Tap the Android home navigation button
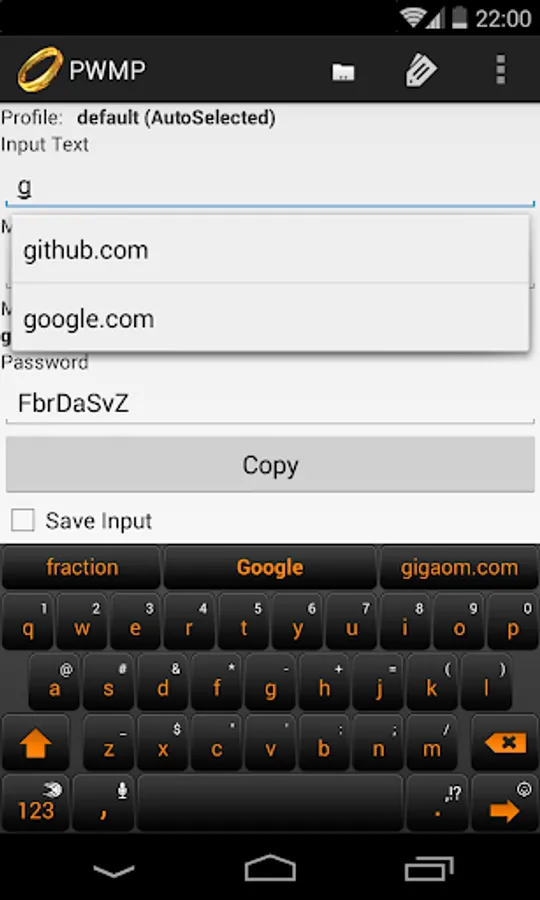This screenshot has height=900, width=540. (270, 867)
